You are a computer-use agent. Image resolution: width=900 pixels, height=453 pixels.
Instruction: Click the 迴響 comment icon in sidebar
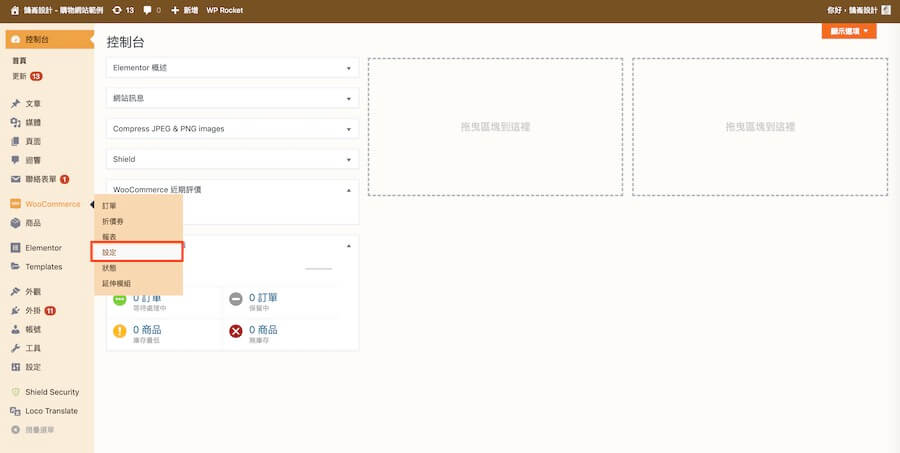click(15, 160)
